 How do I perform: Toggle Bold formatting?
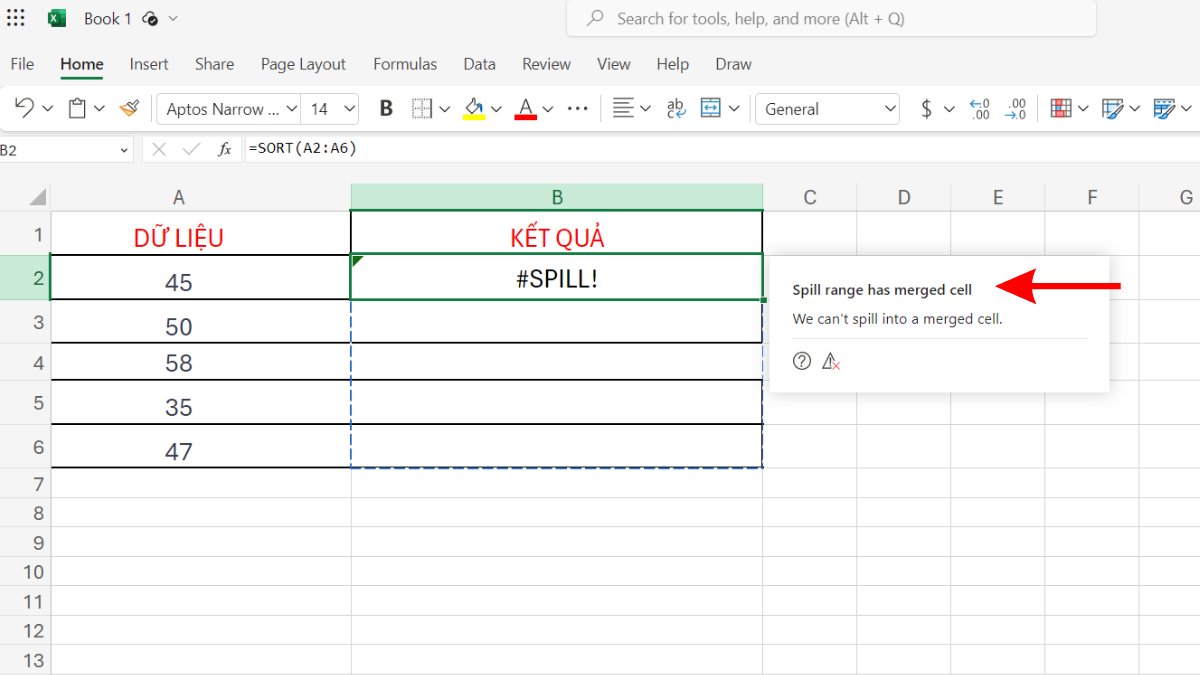(x=386, y=109)
